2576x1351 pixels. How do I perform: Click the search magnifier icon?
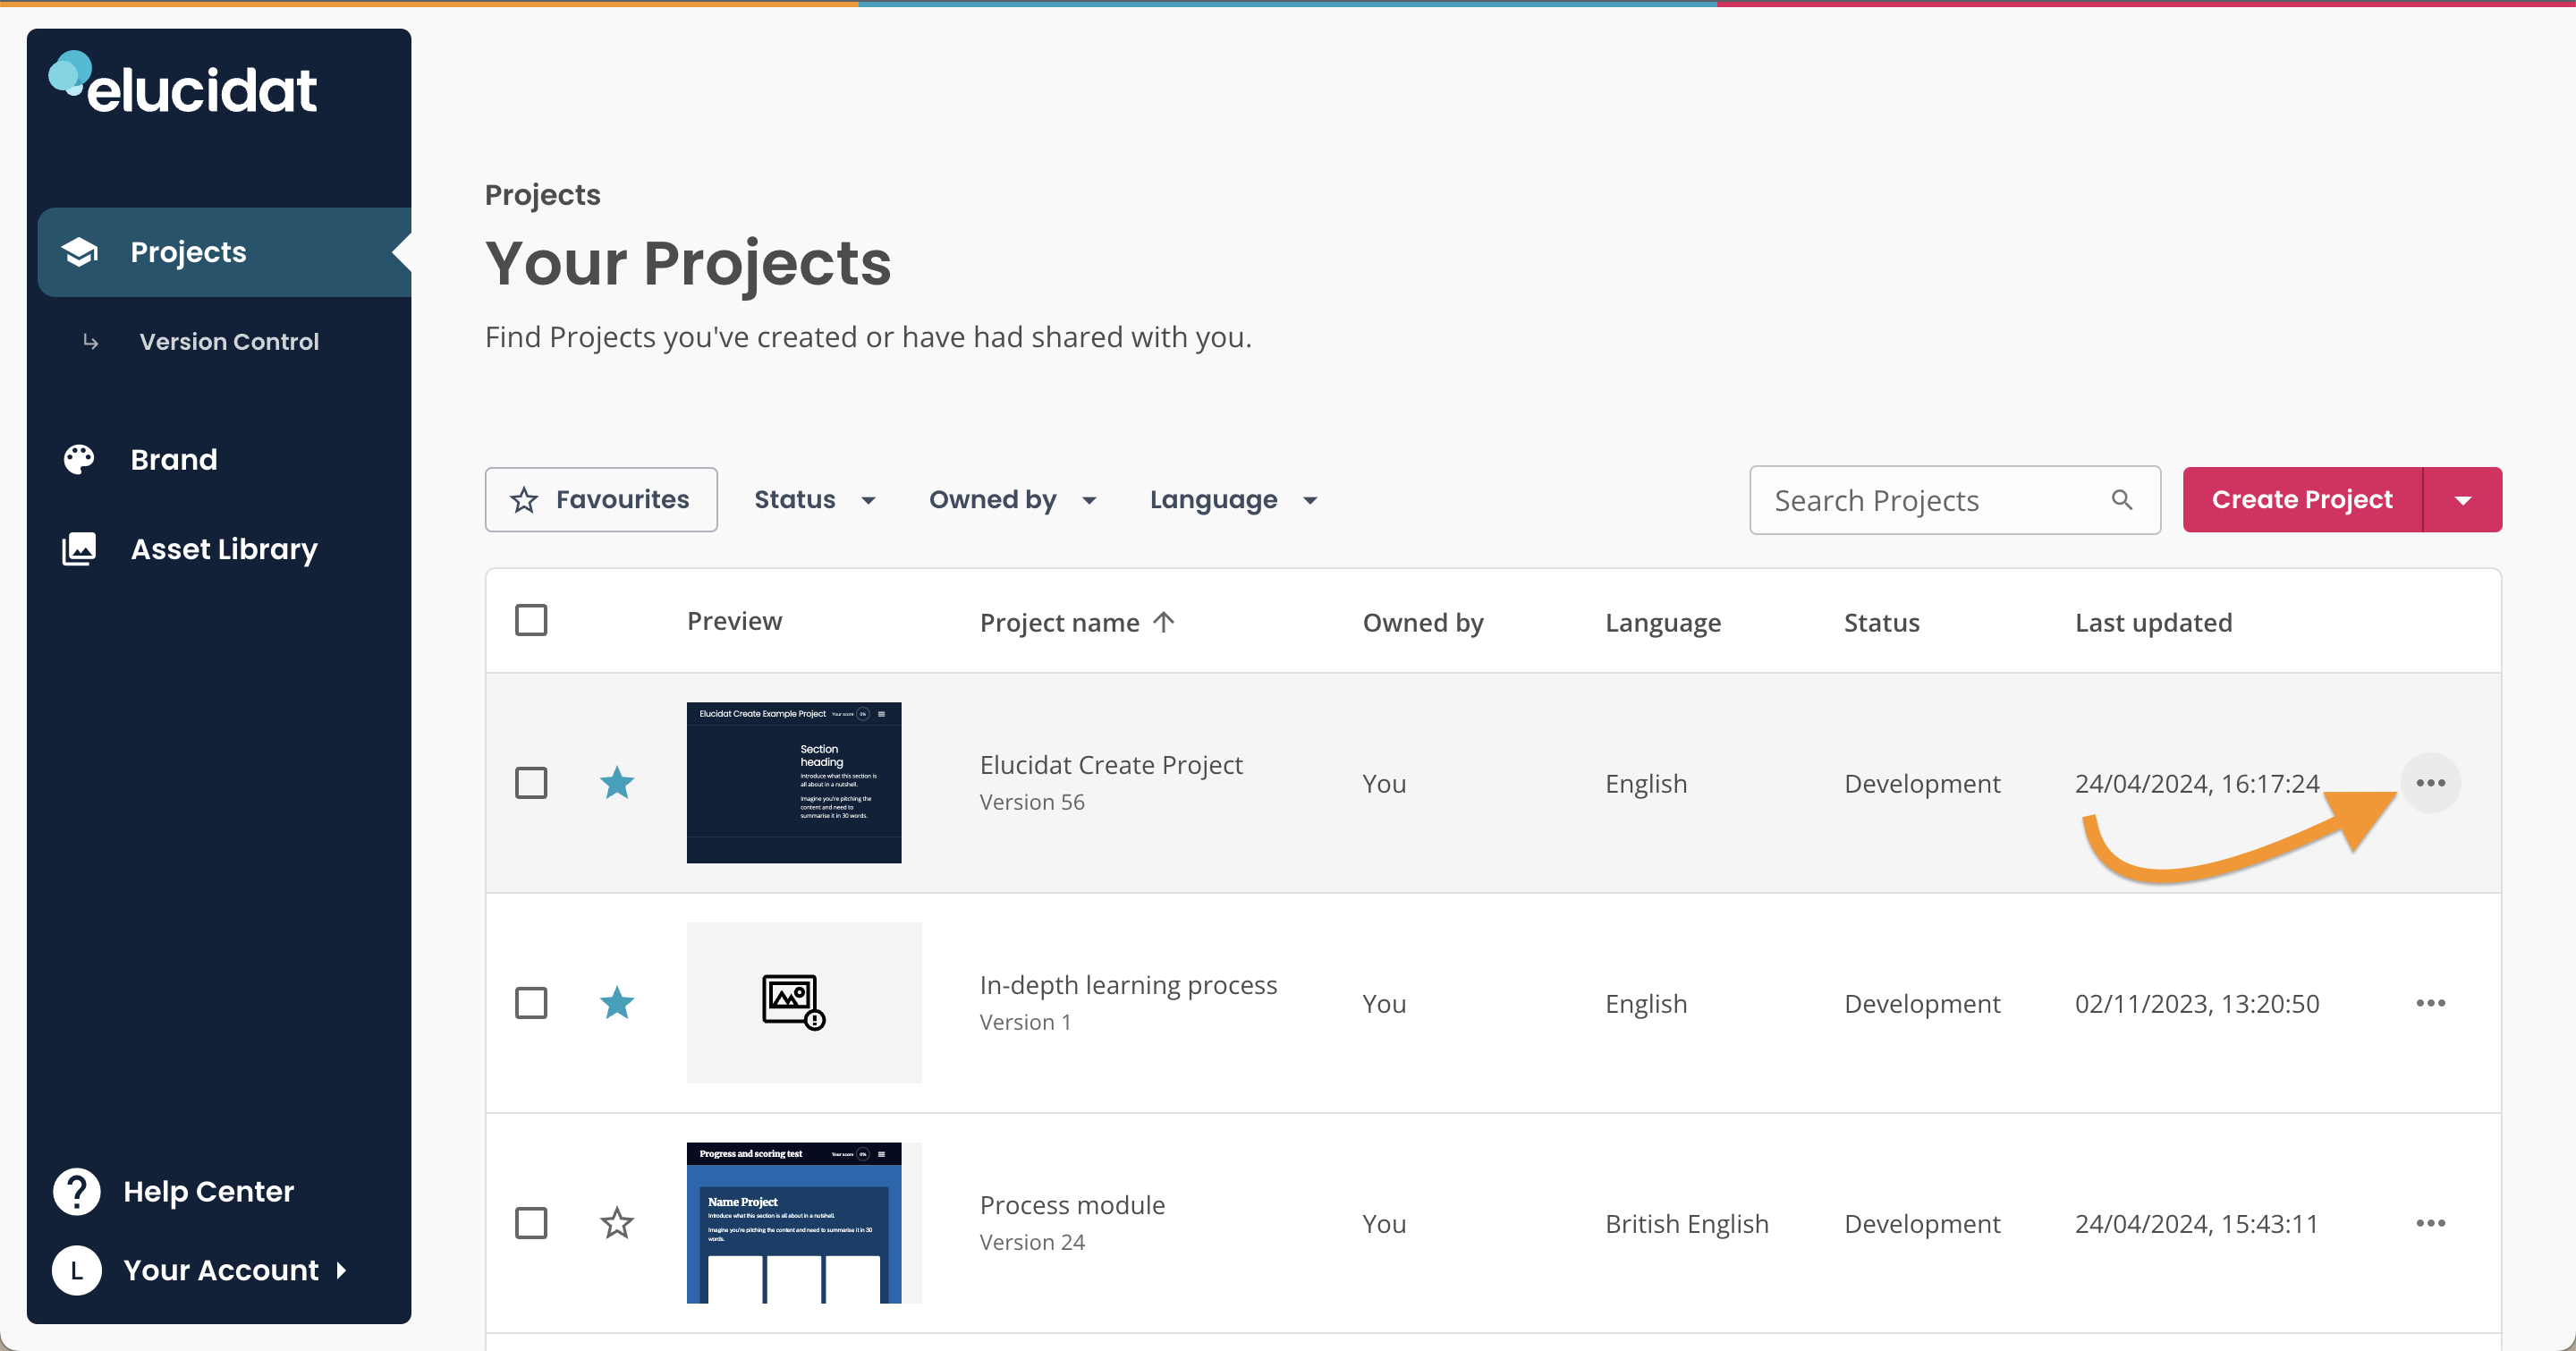tap(2122, 499)
